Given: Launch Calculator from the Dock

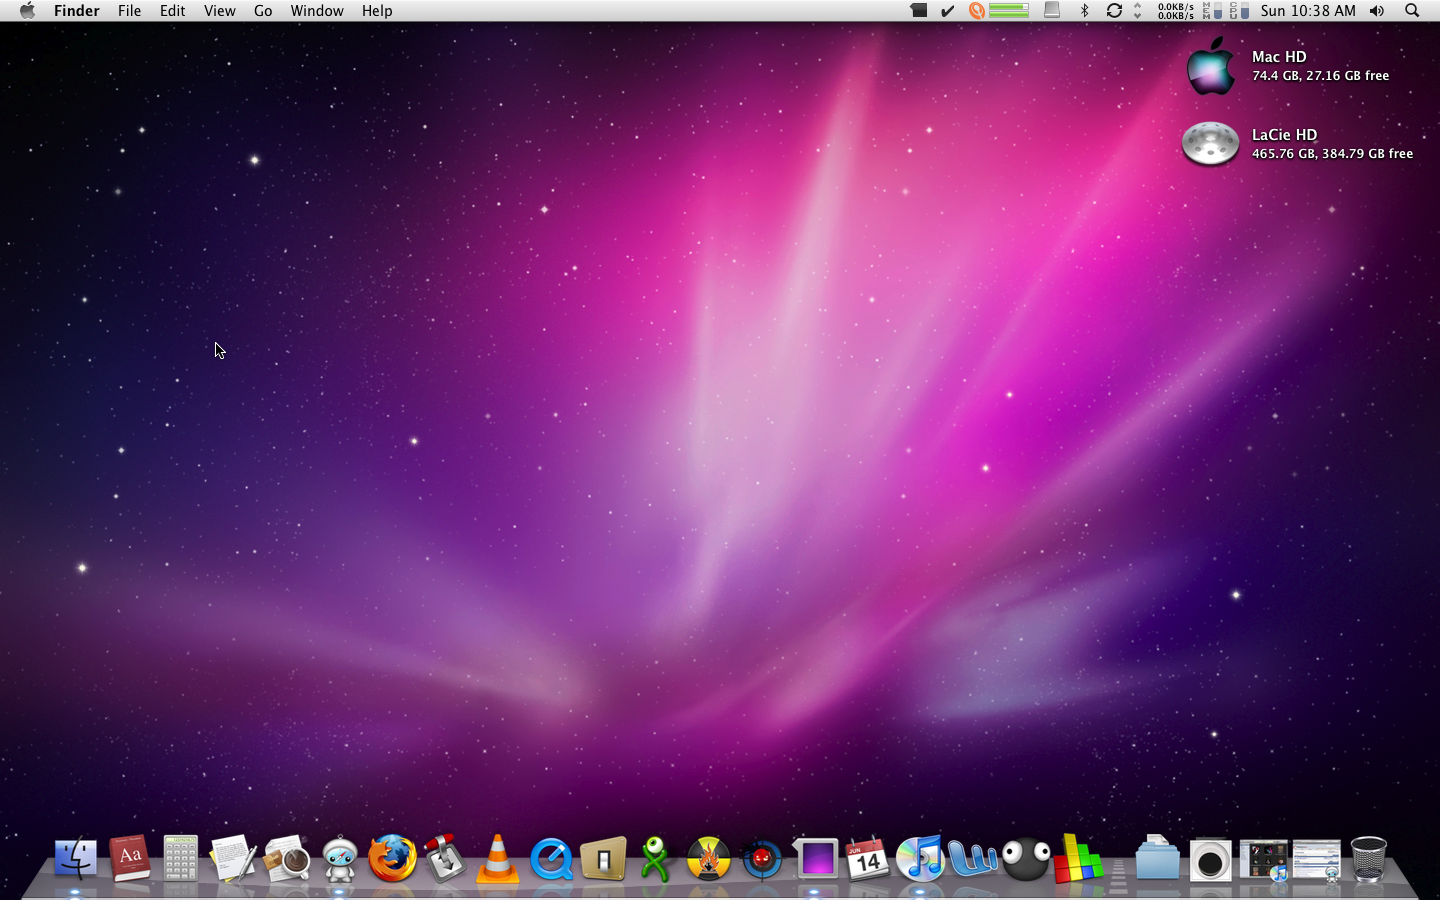Looking at the screenshot, I should coord(181,859).
